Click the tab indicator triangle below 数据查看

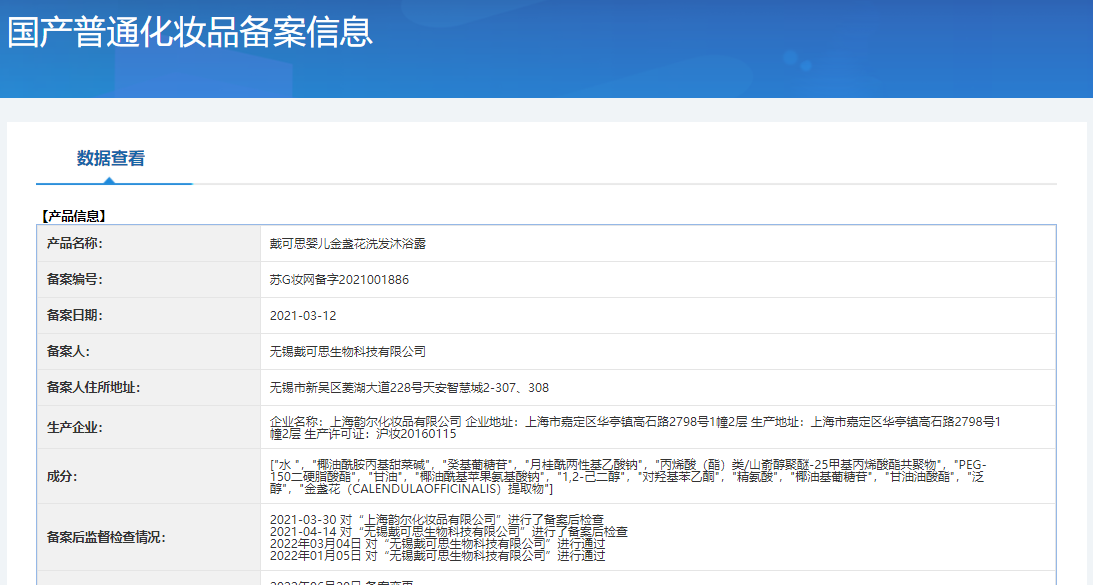[x=109, y=180]
